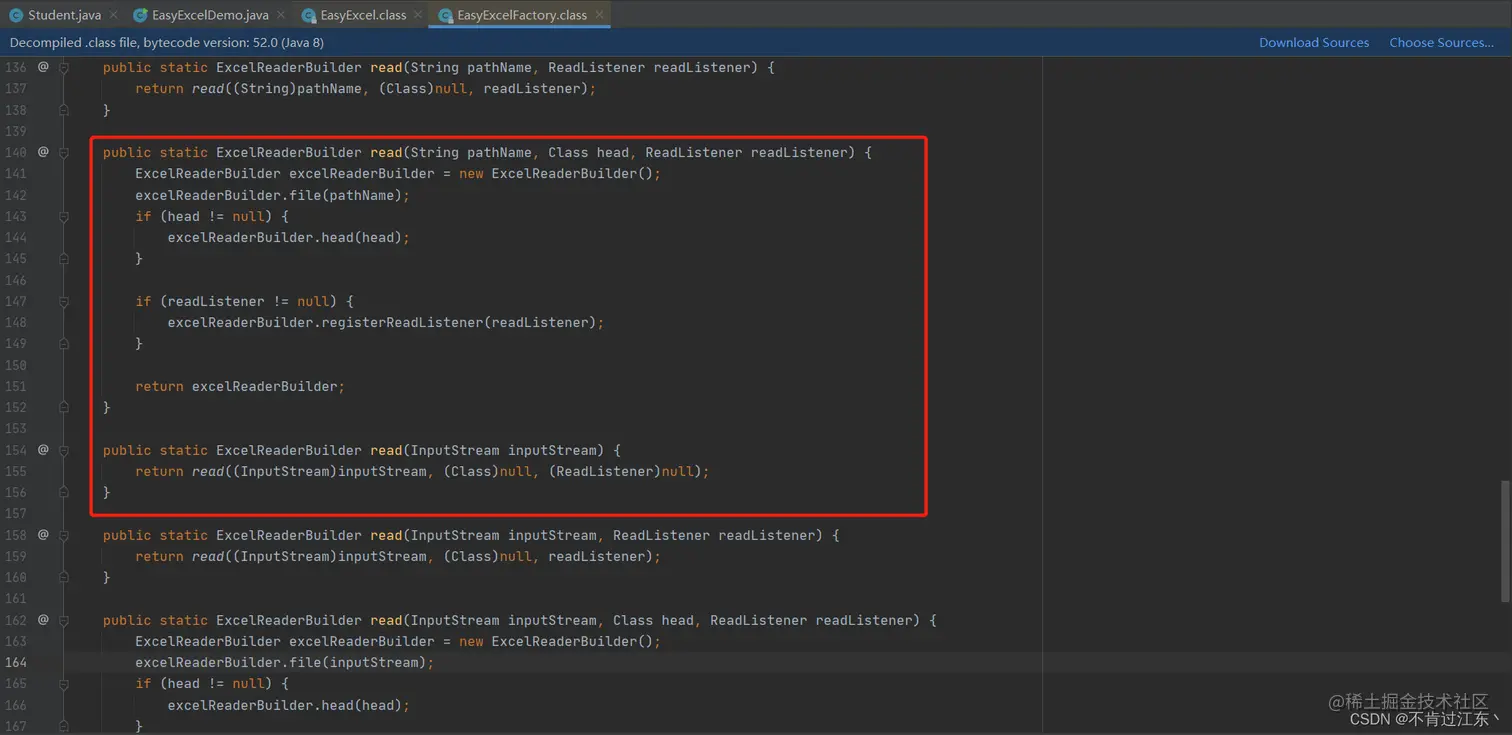Collapse the method starting on line 136
This screenshot has width=1512, height=735.
point(64,68)
